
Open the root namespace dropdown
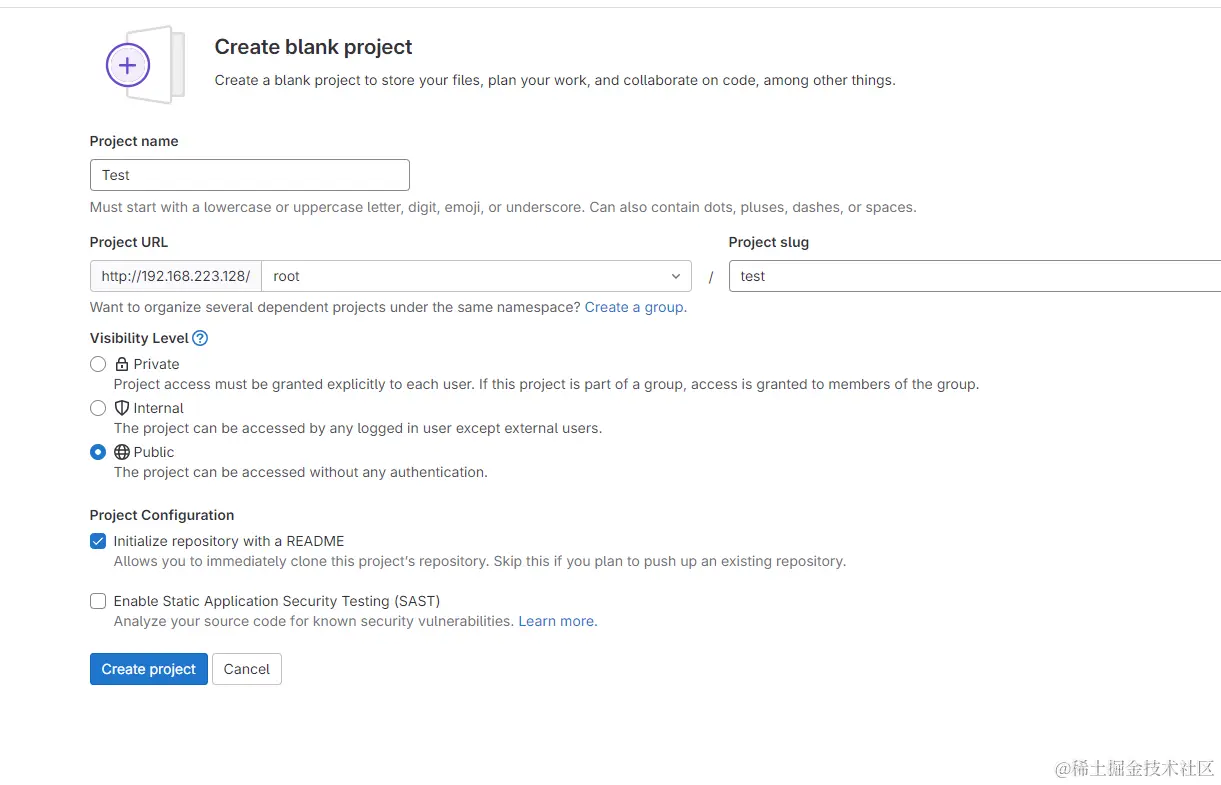(470, 276)
